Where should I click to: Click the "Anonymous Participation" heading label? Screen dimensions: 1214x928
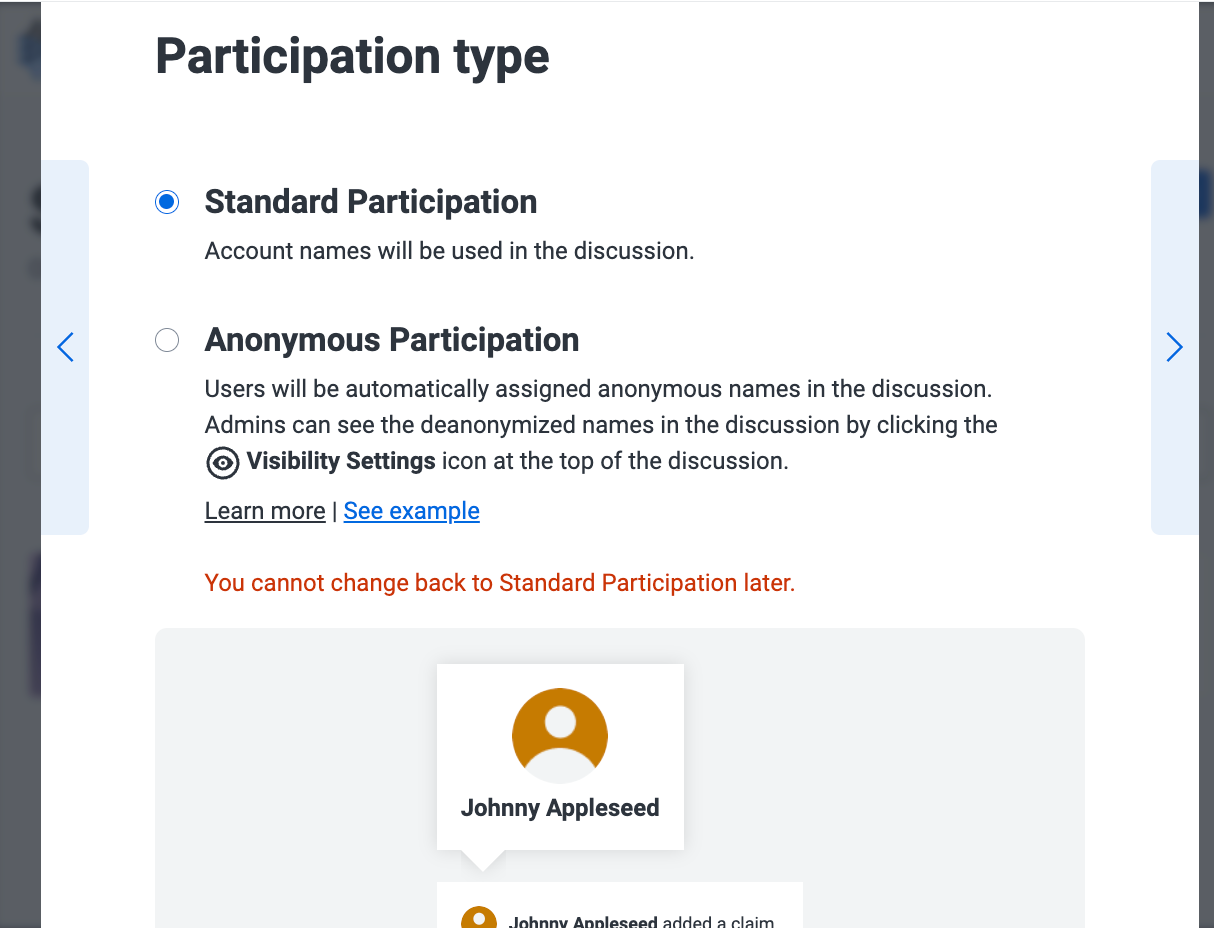click(x=391, y=340)
